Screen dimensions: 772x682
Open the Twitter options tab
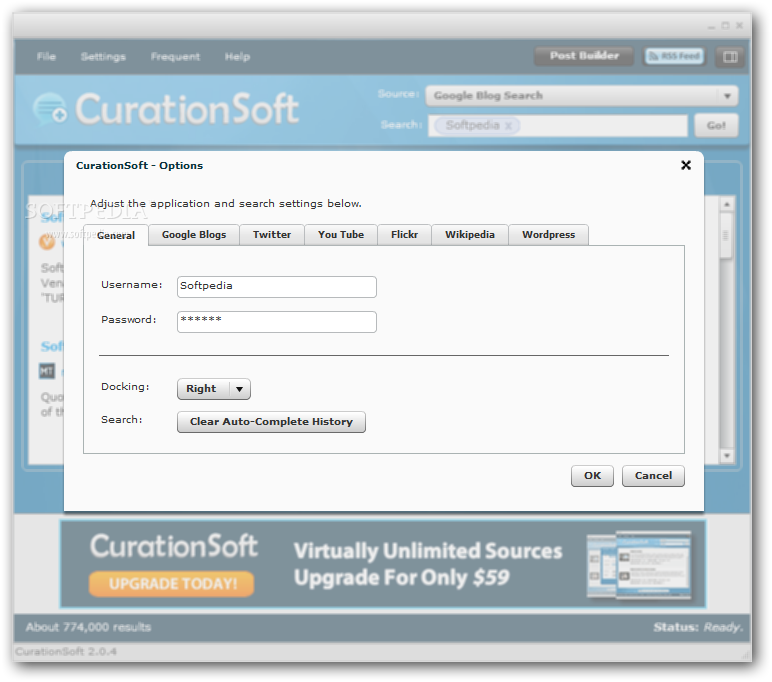coord(272,234)
